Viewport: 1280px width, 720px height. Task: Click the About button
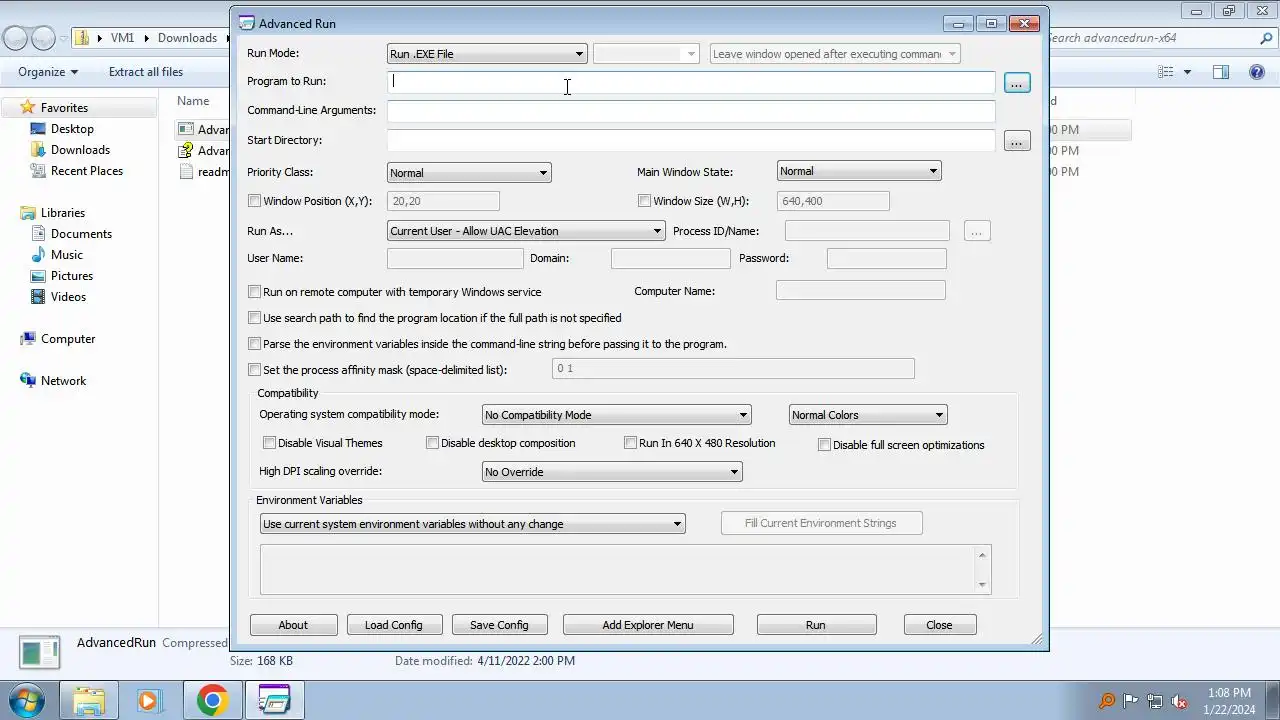click(x=293, y=625)
